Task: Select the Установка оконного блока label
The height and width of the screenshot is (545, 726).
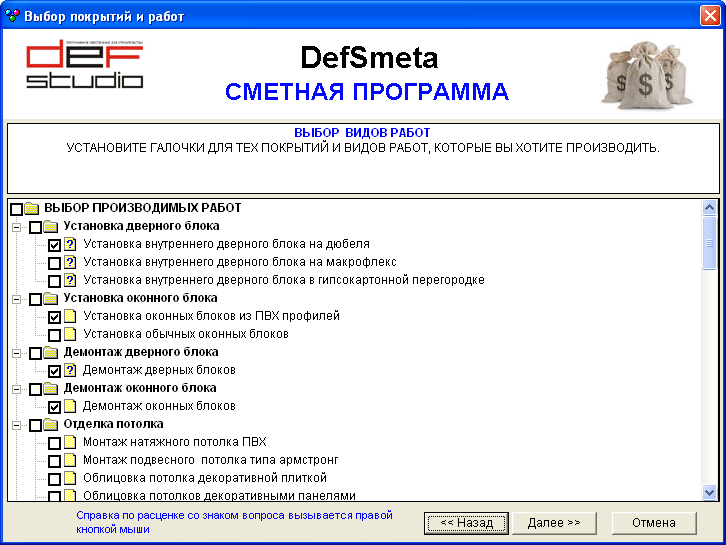Action: tap(140, 298)
